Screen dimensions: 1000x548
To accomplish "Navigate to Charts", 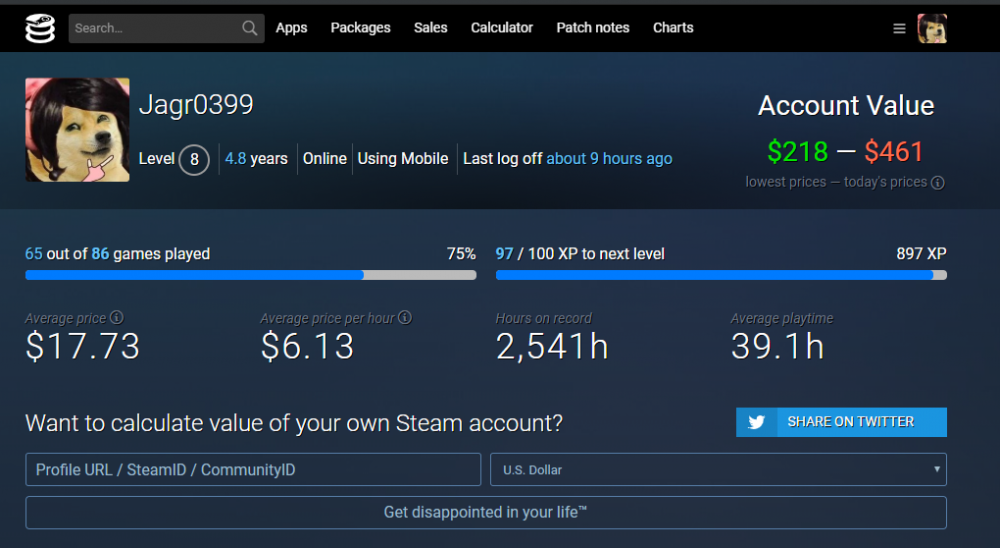I will pyautogui.click(x=673, y=28).
